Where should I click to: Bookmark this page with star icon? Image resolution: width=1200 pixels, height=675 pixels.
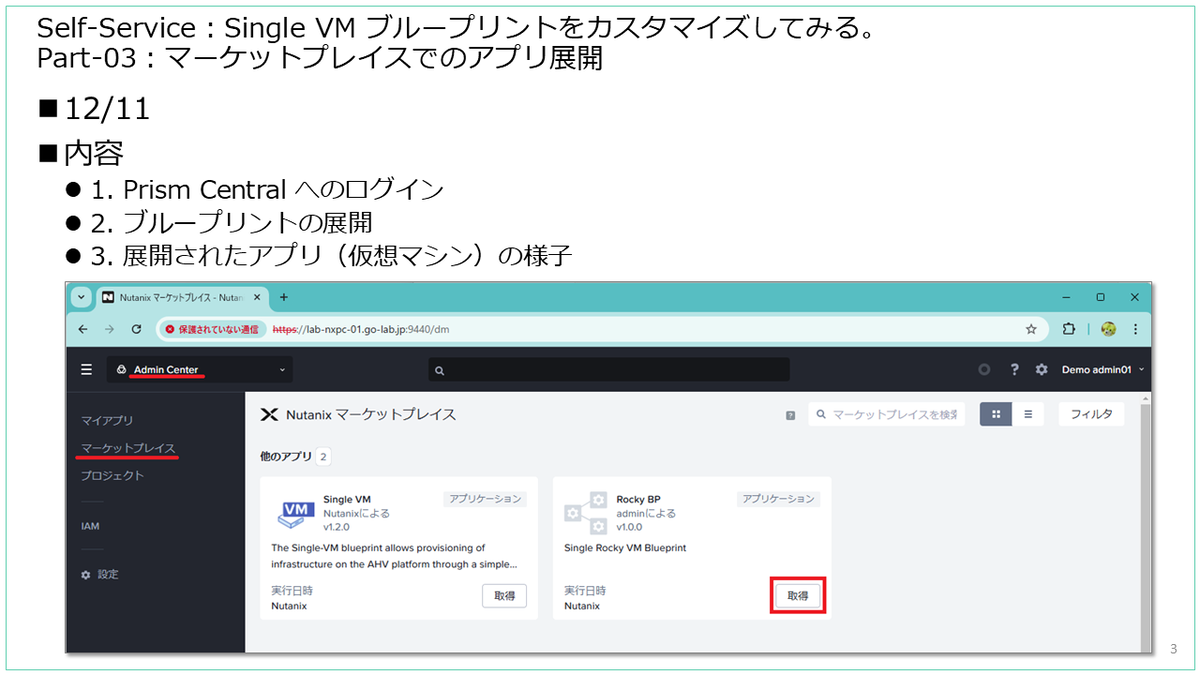[x=1031, y=328]
